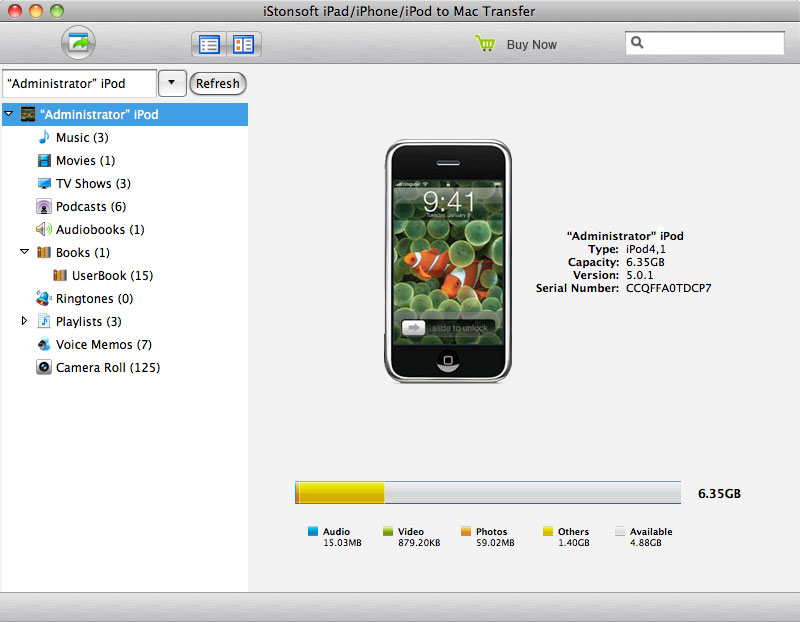Switch to list view mode
800x622 pixels.
pyautogui.click(x=209, y=44)
